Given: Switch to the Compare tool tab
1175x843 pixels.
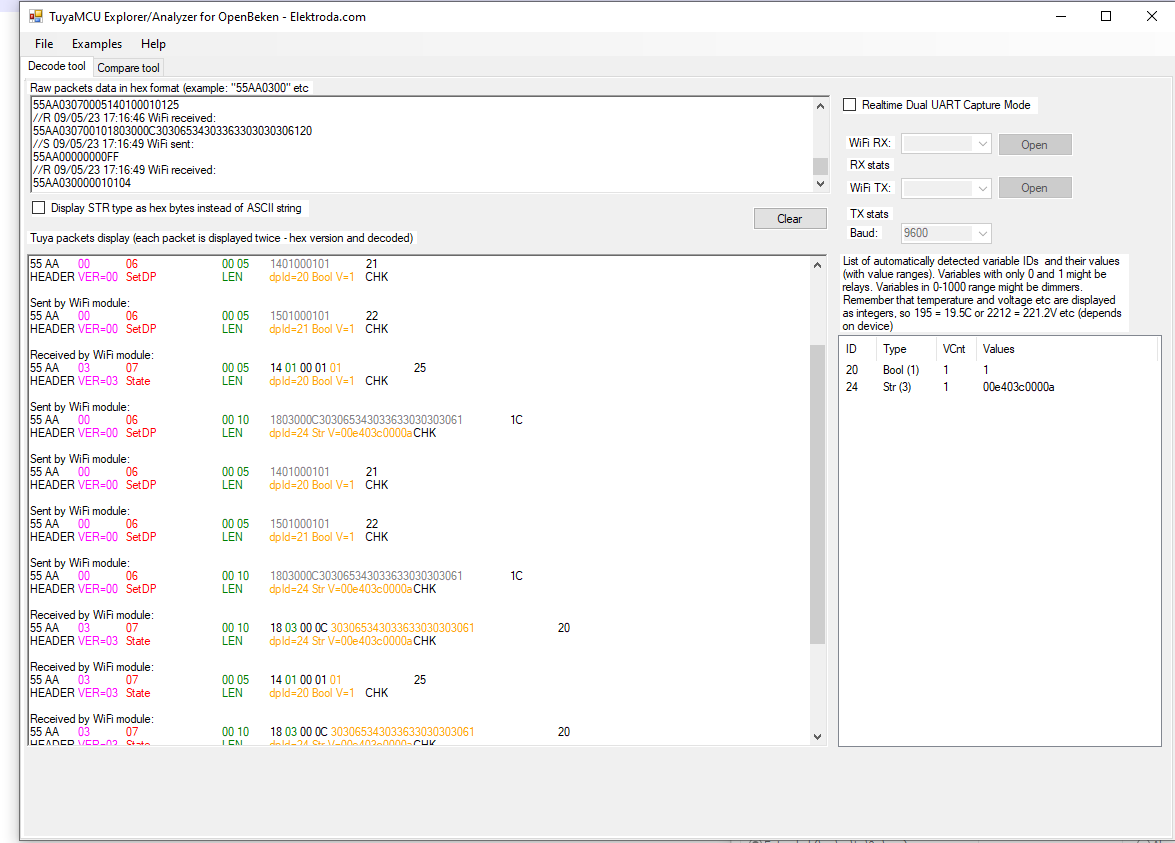Looking at the screenshot, I should pyautogui.click(x=128, y=67).
